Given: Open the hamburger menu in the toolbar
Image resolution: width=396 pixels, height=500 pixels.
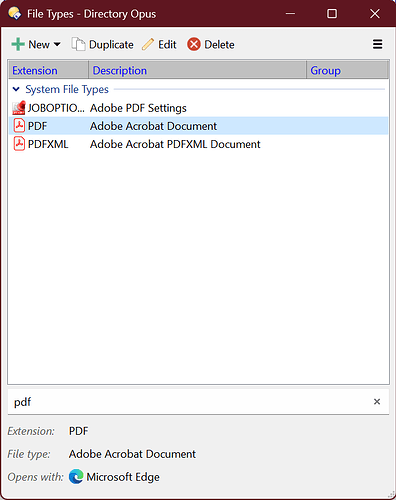Looking at the screenshot, I should click(x=377, y=44).
